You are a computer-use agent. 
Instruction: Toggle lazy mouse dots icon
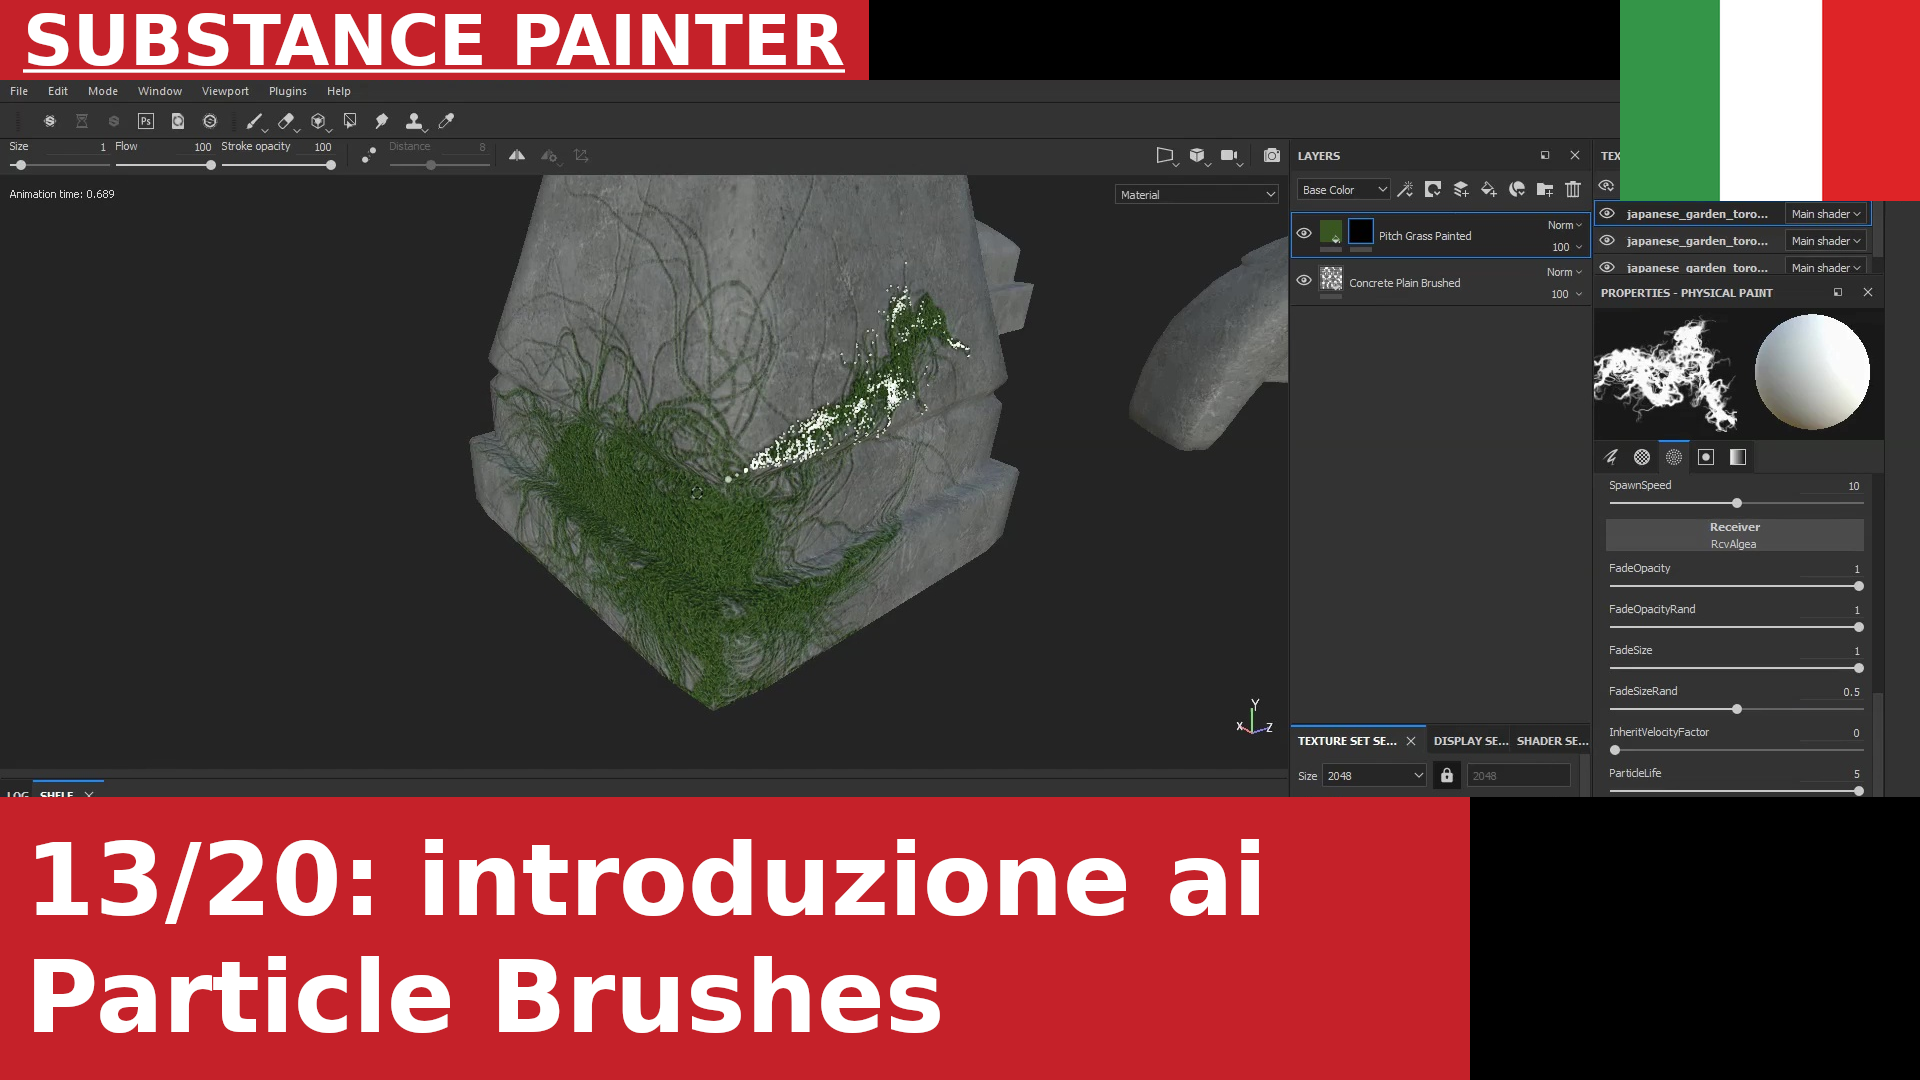pos(369,155)
